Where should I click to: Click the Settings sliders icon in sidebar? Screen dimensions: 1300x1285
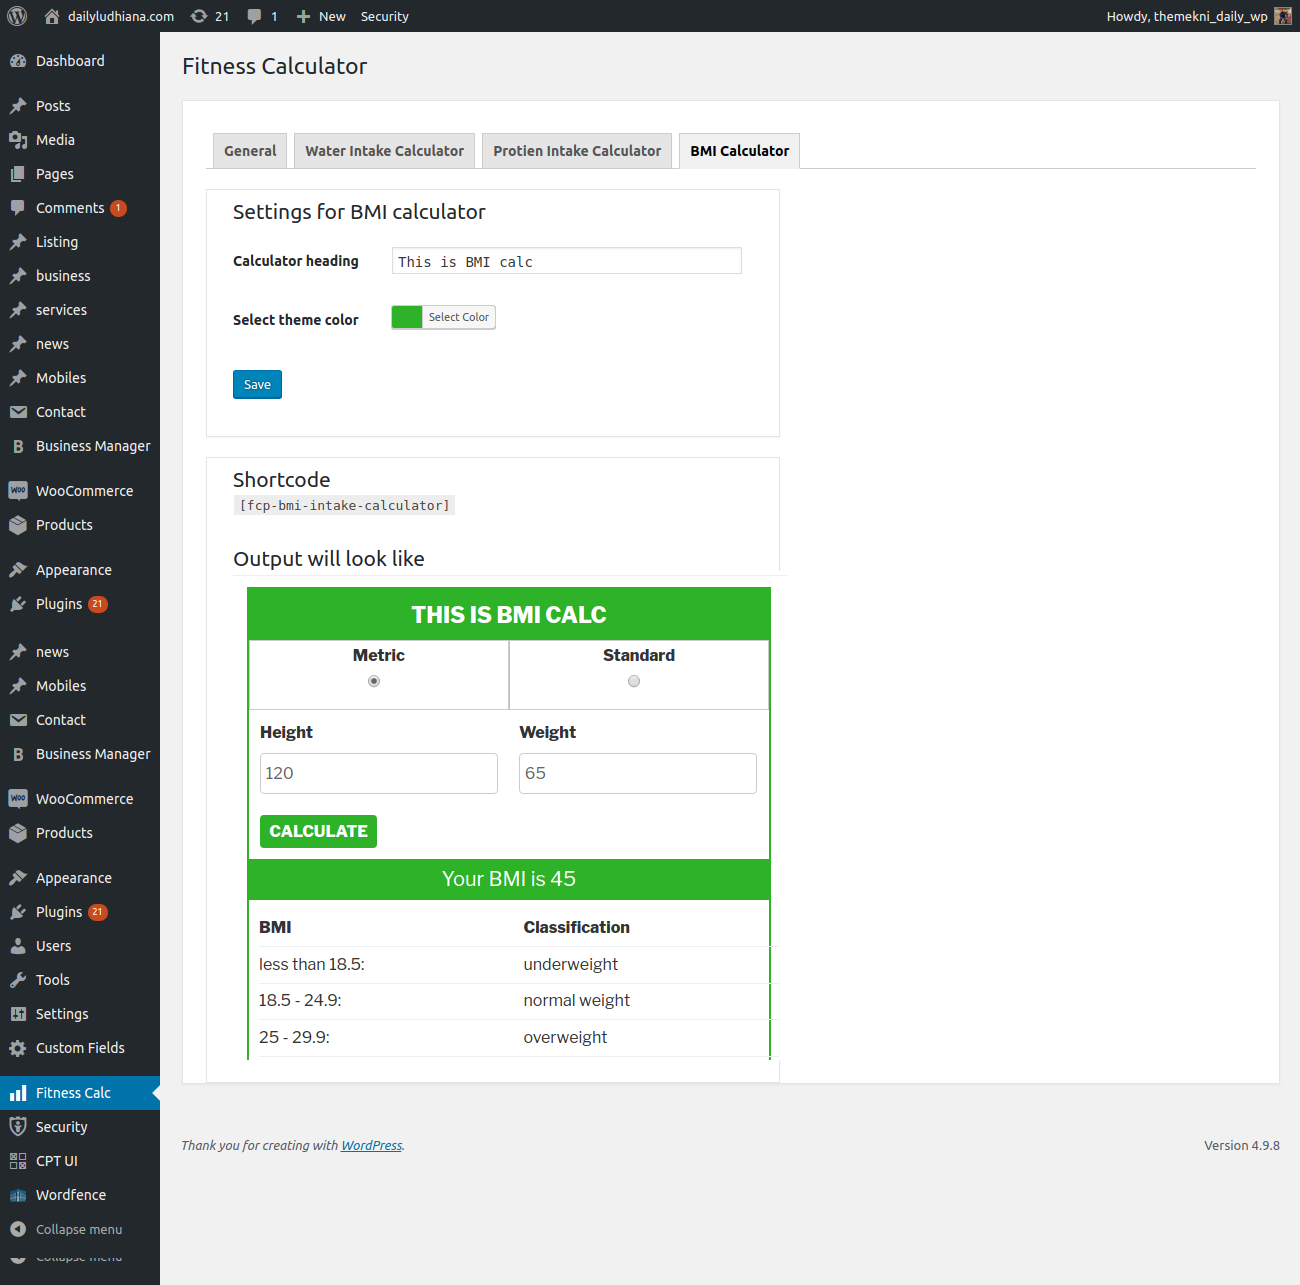coord(18,1014)
